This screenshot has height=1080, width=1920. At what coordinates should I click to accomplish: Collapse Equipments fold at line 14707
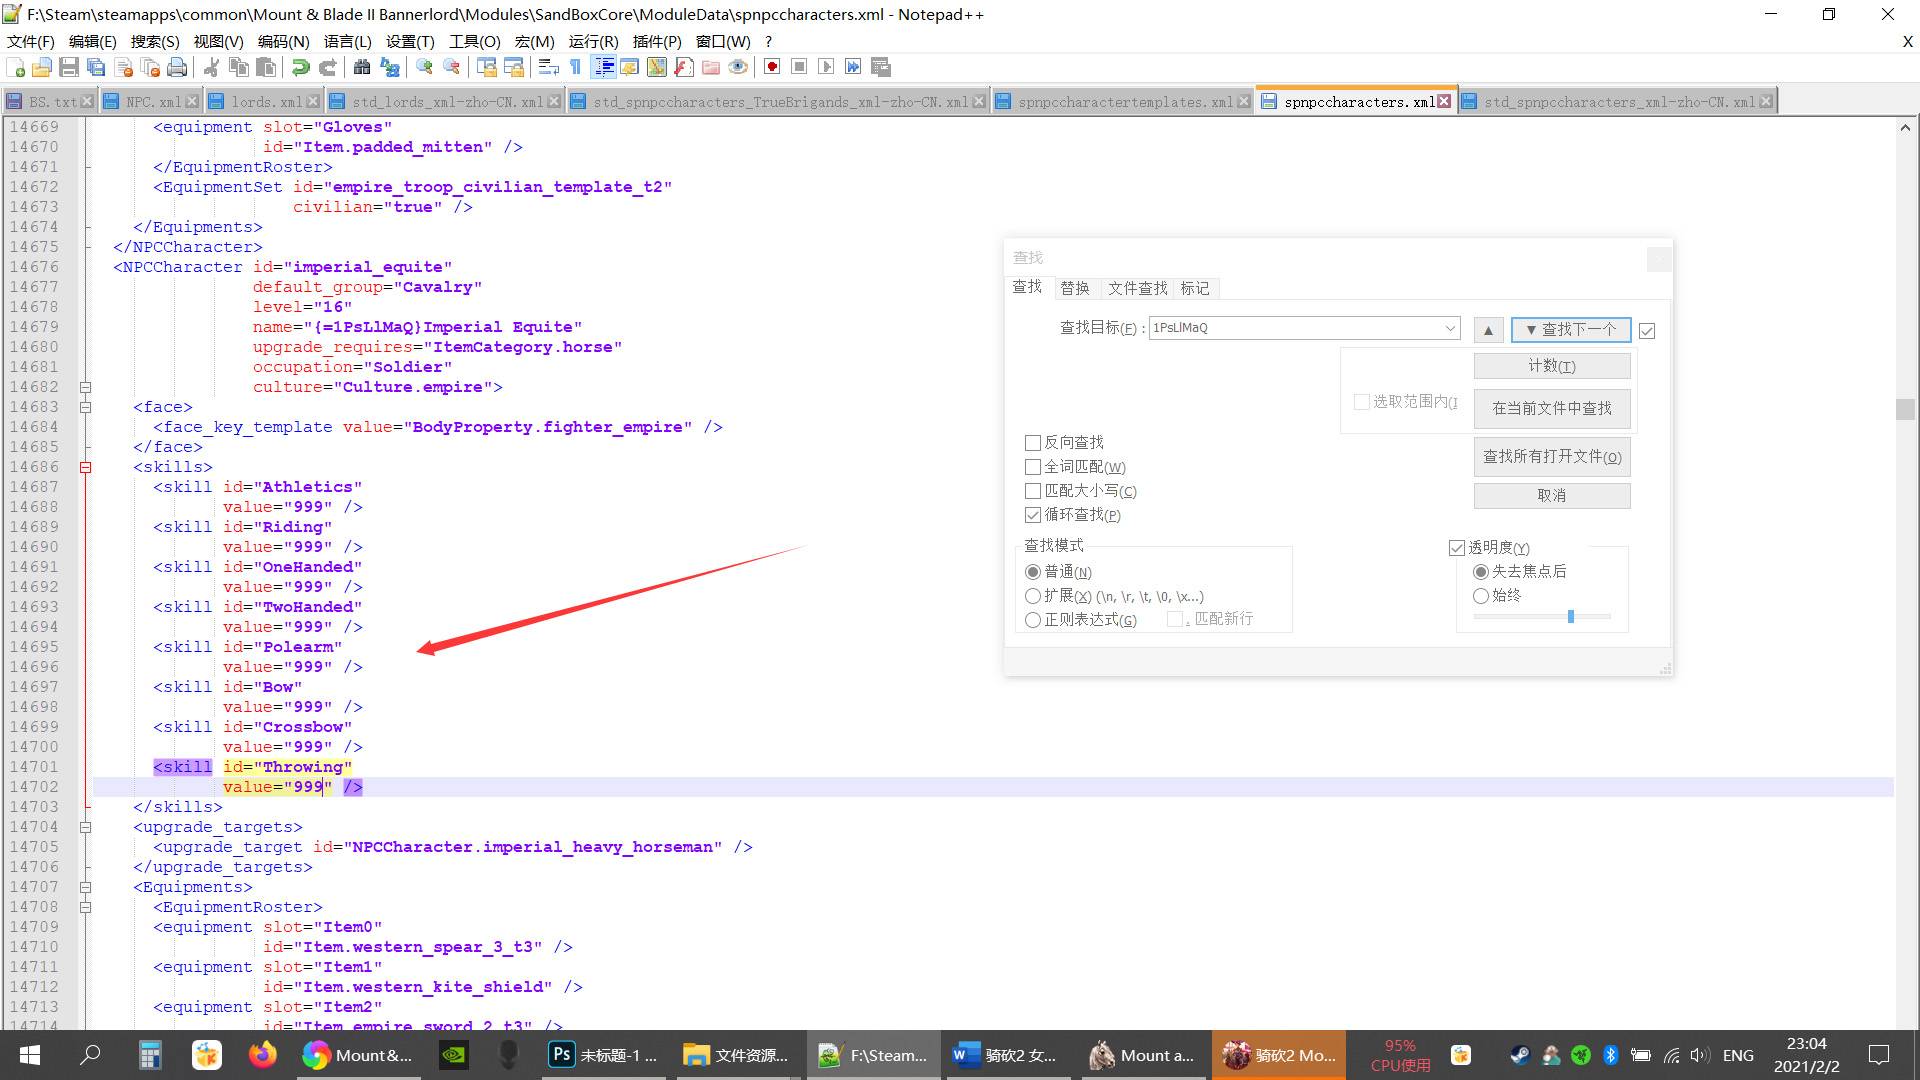pyautogui.click(x=86, y=887)
